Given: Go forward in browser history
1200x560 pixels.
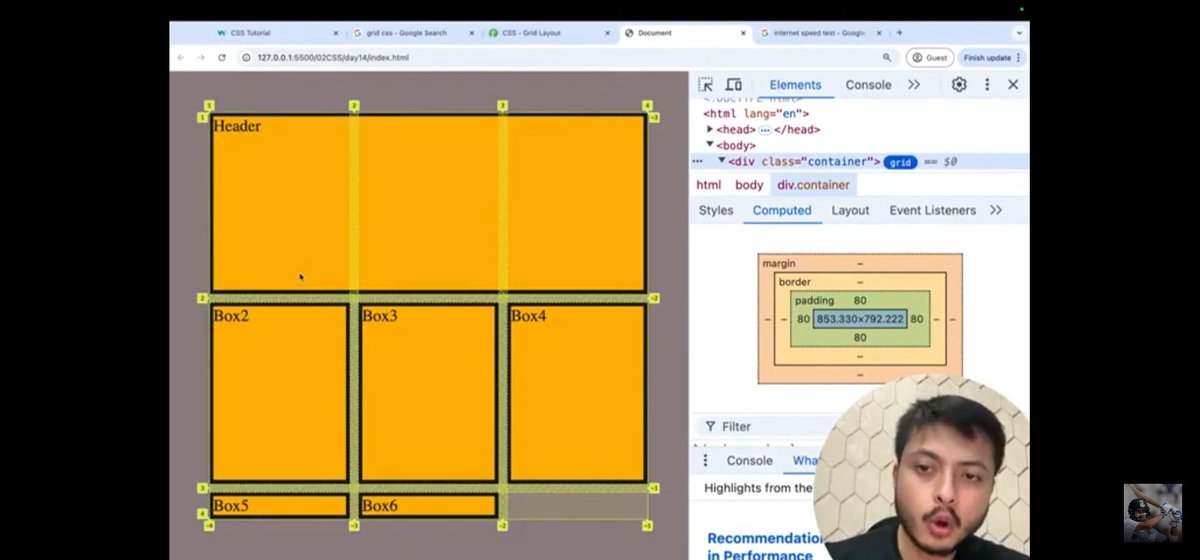Looking at the screenshot, I should coord(201,58).
